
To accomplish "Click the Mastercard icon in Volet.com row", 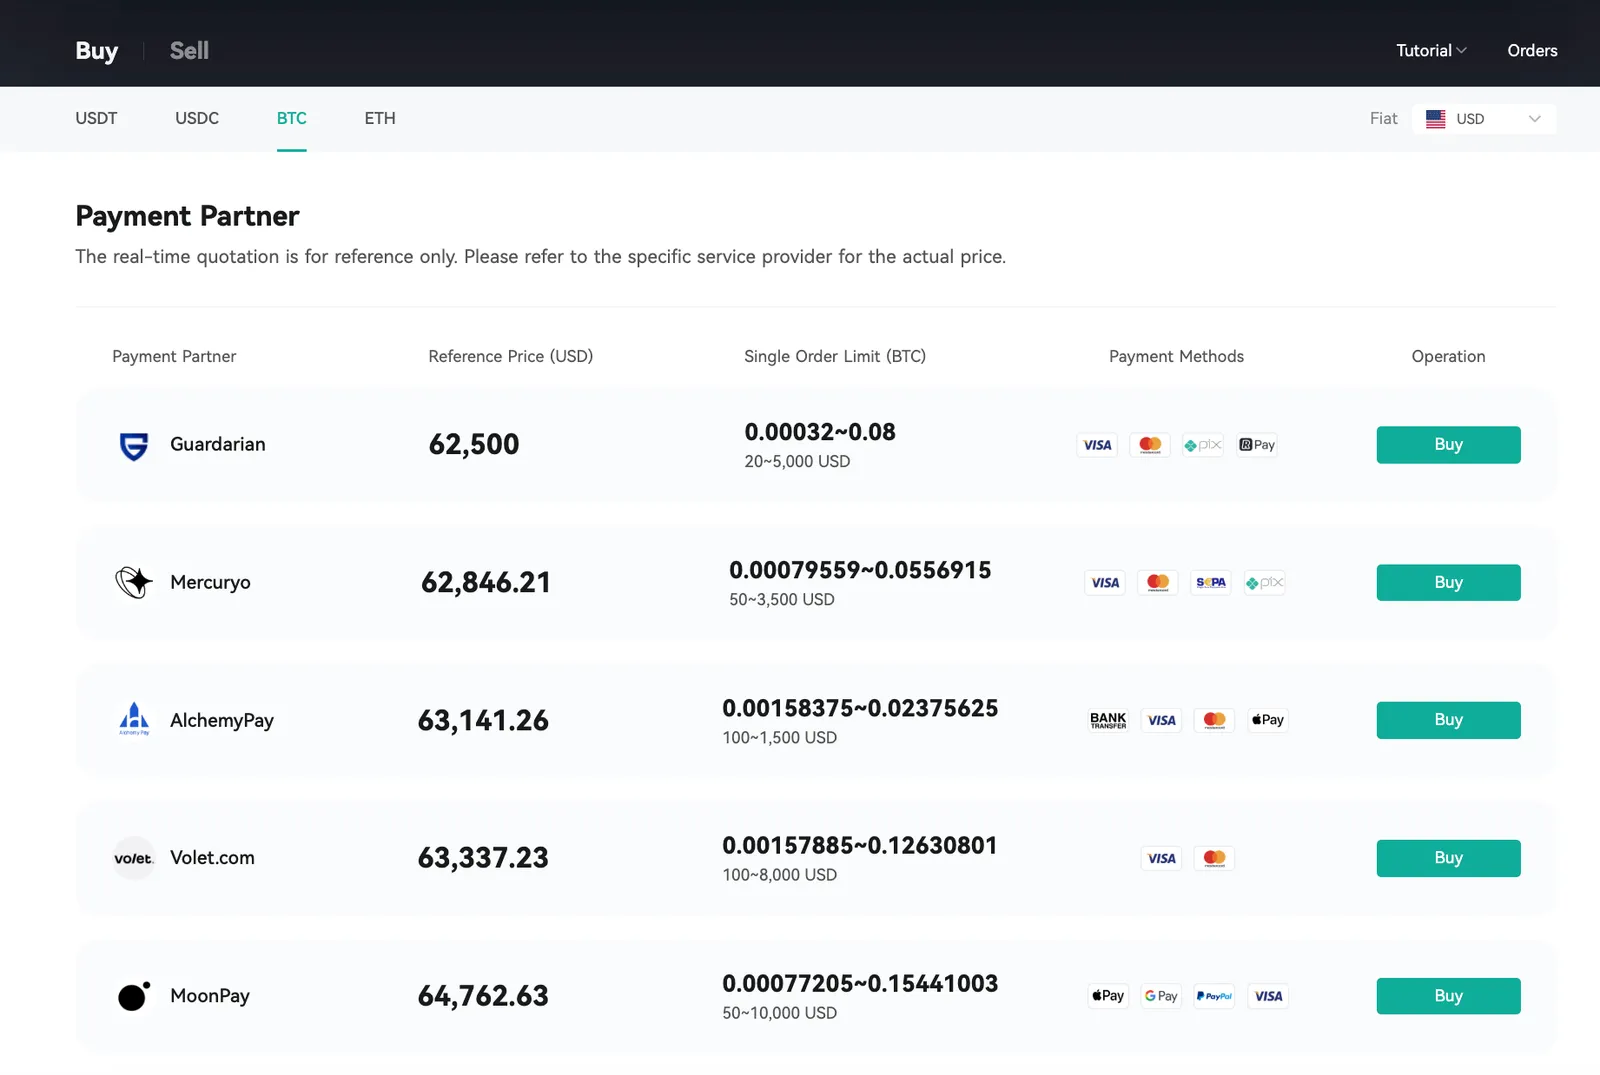I will pos(1215,858).
